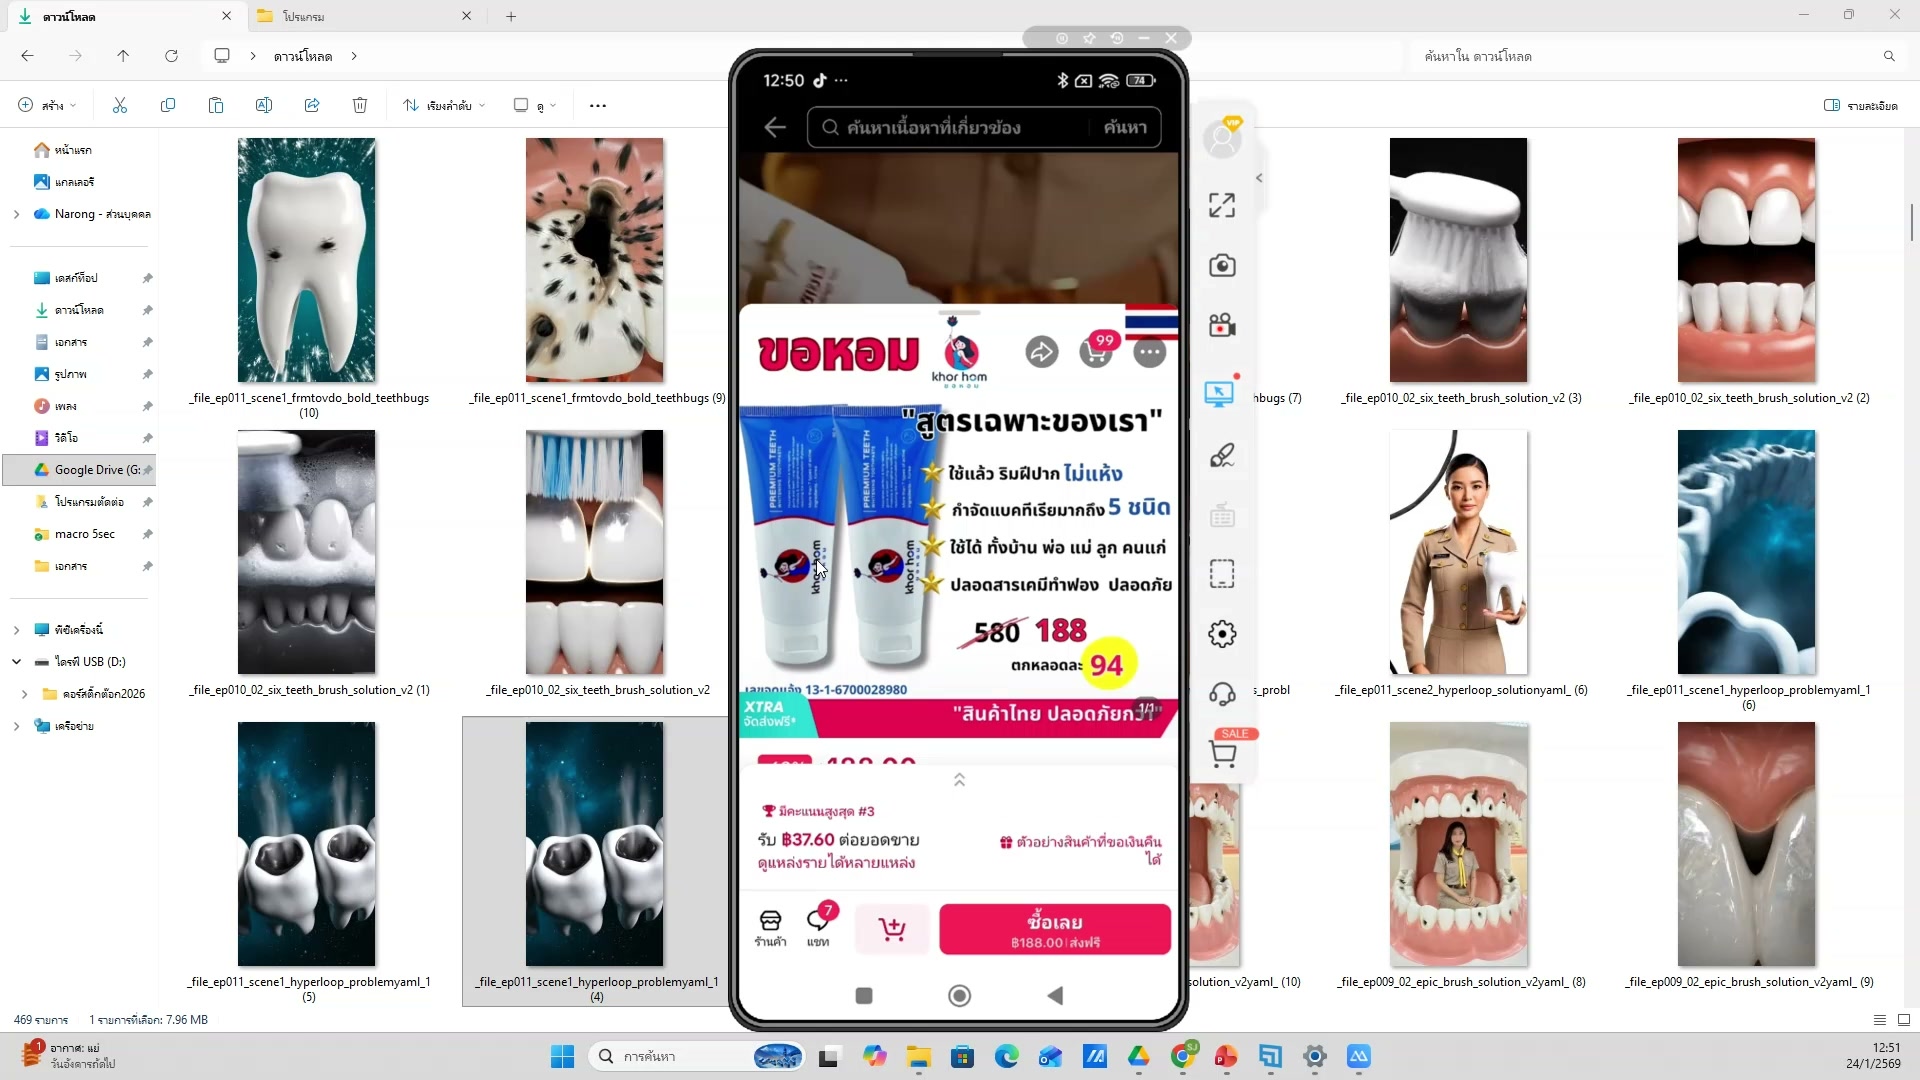The image size is (1920, 1080).
Task: Rename the selected file
Action: click(264, 105)
